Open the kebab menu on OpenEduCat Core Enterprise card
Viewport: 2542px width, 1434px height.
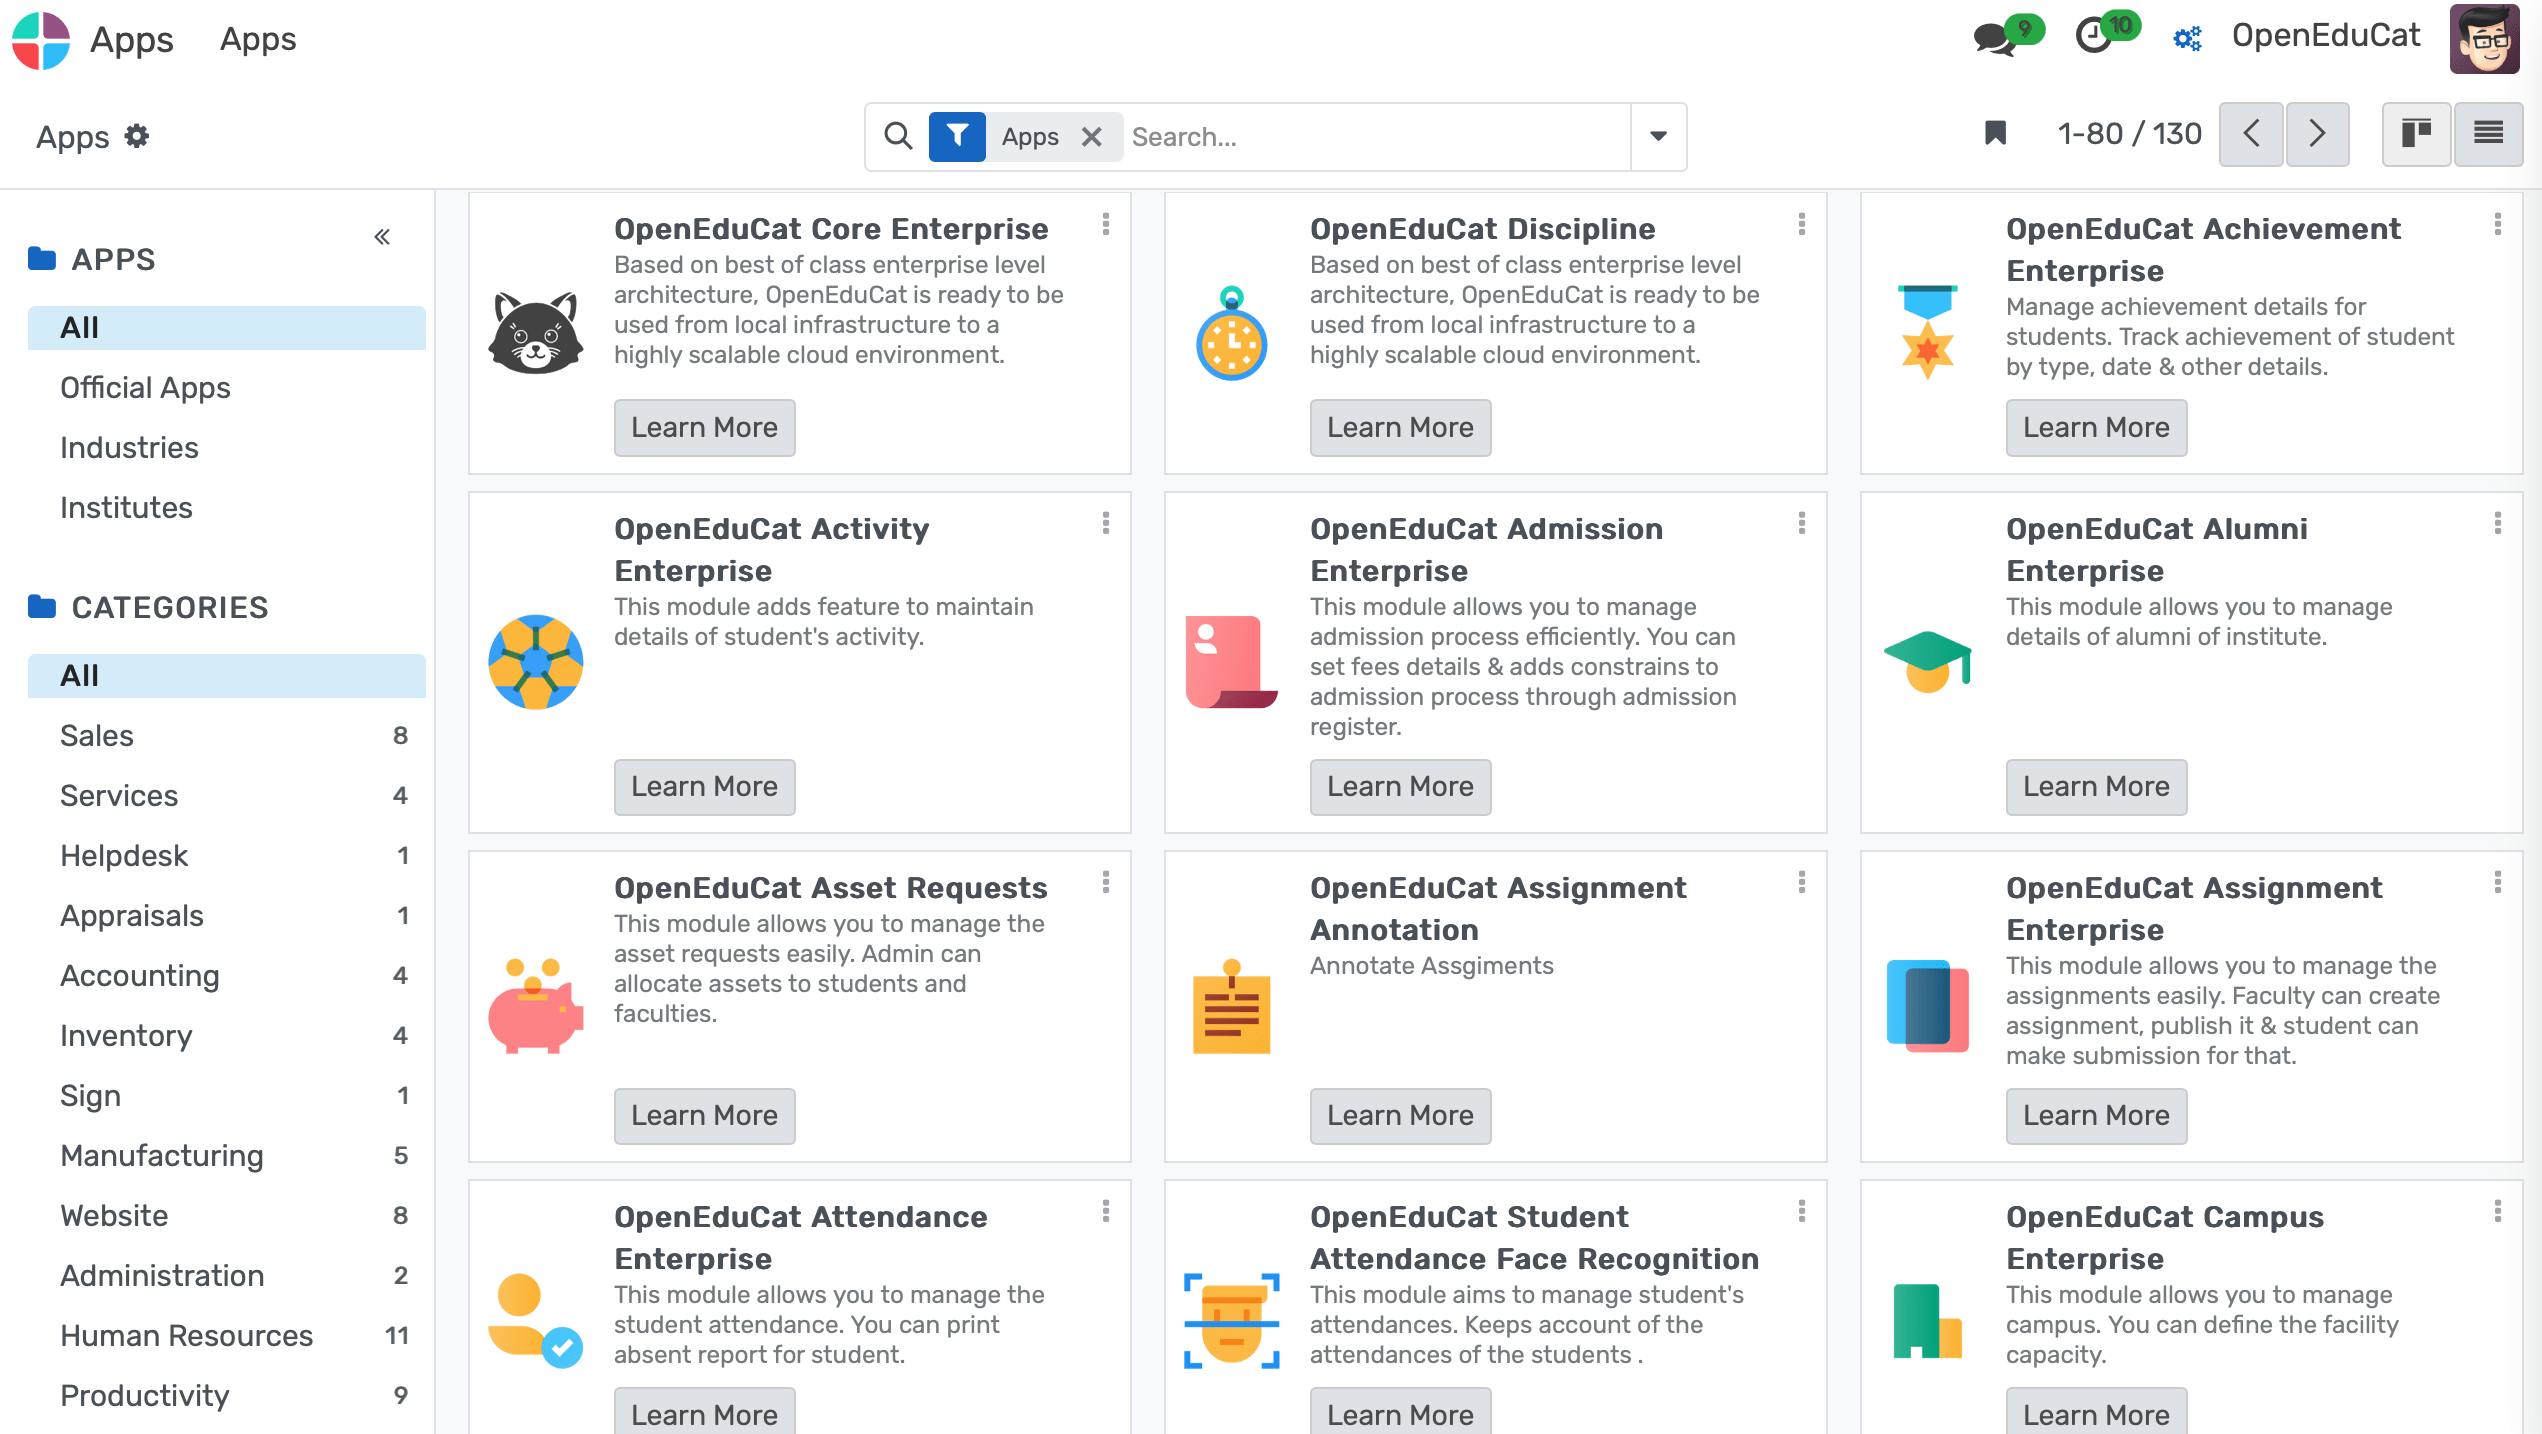pos(1106,225)
